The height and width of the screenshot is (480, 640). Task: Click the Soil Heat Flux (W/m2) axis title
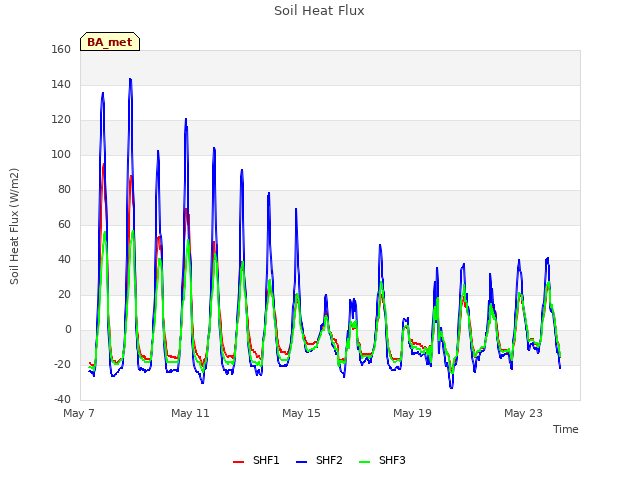tap(14, 226)
